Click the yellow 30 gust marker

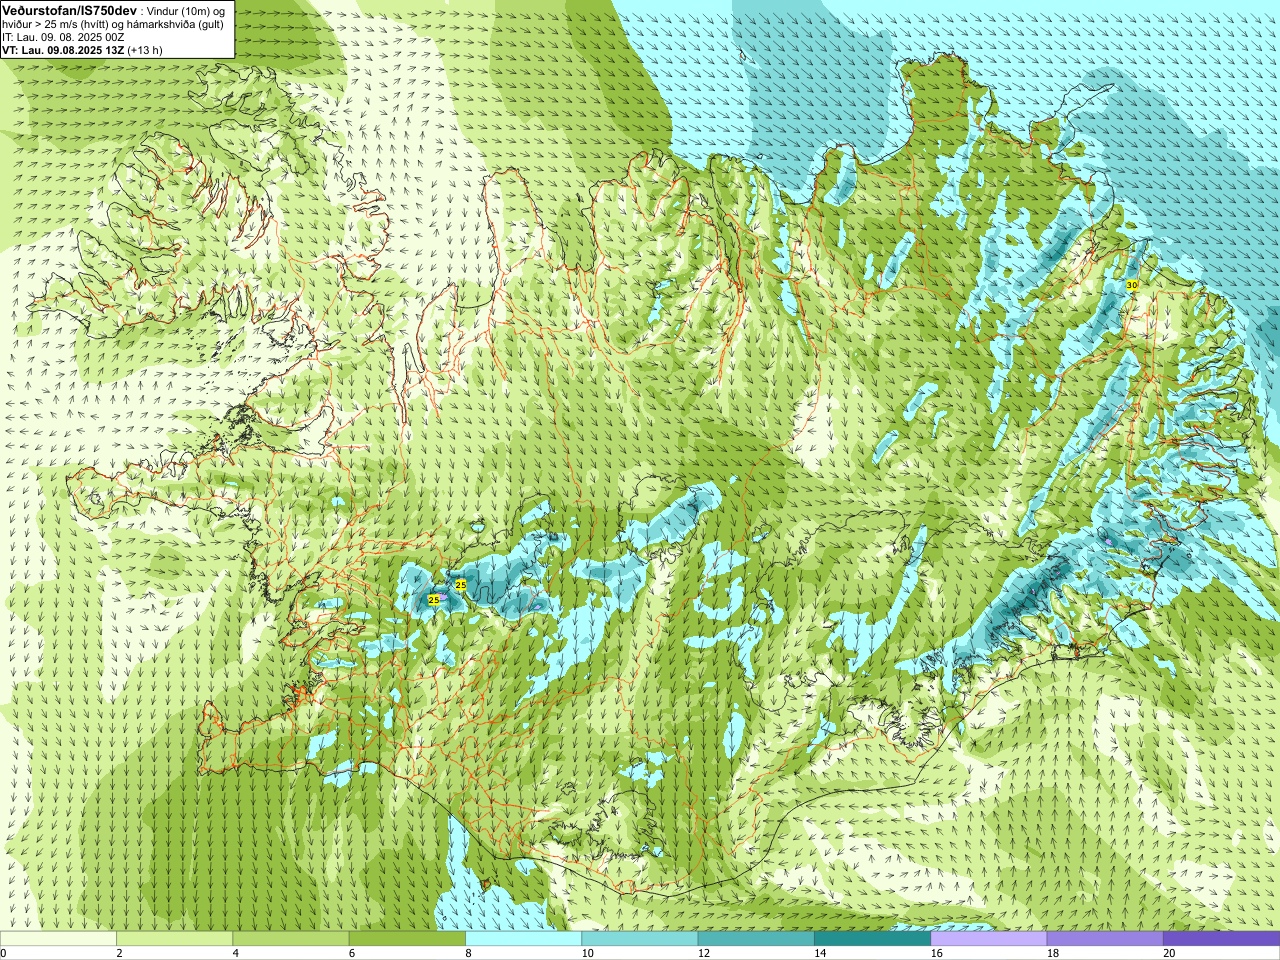click(1132, 285)
